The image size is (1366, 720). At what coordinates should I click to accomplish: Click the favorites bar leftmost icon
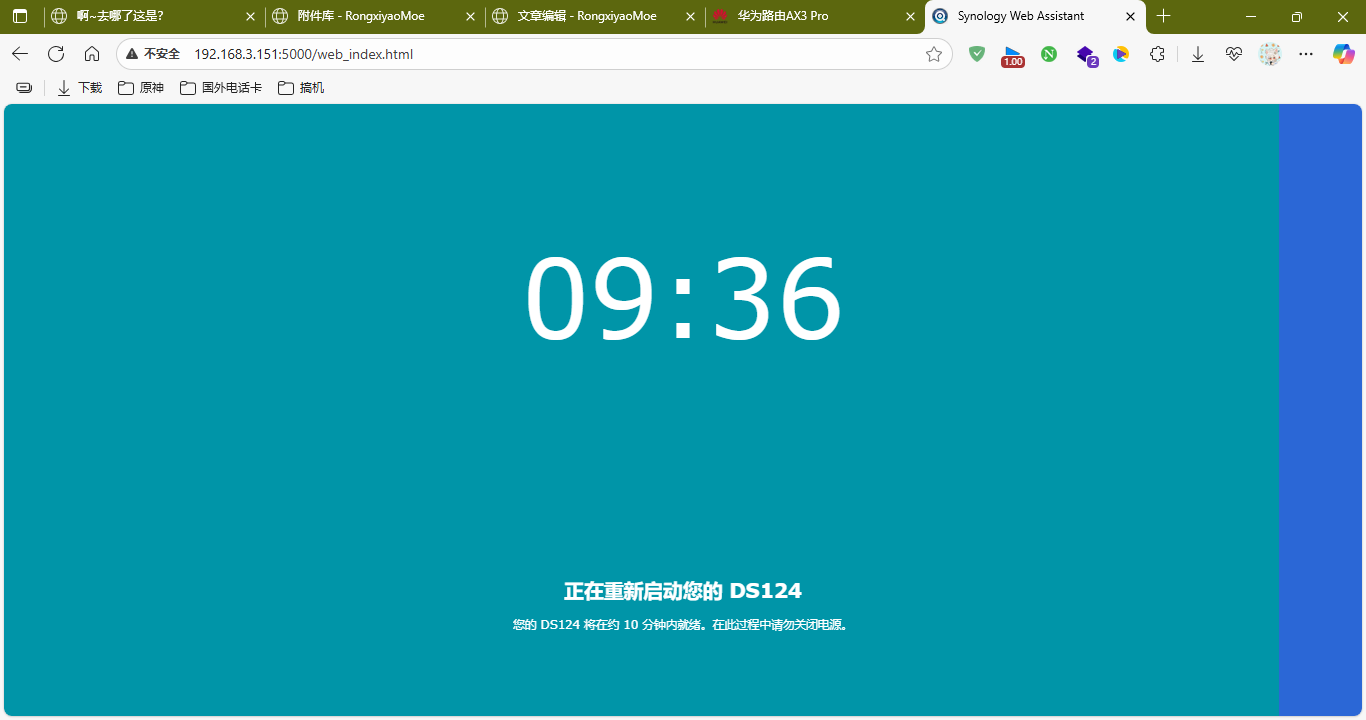[24, 88]
